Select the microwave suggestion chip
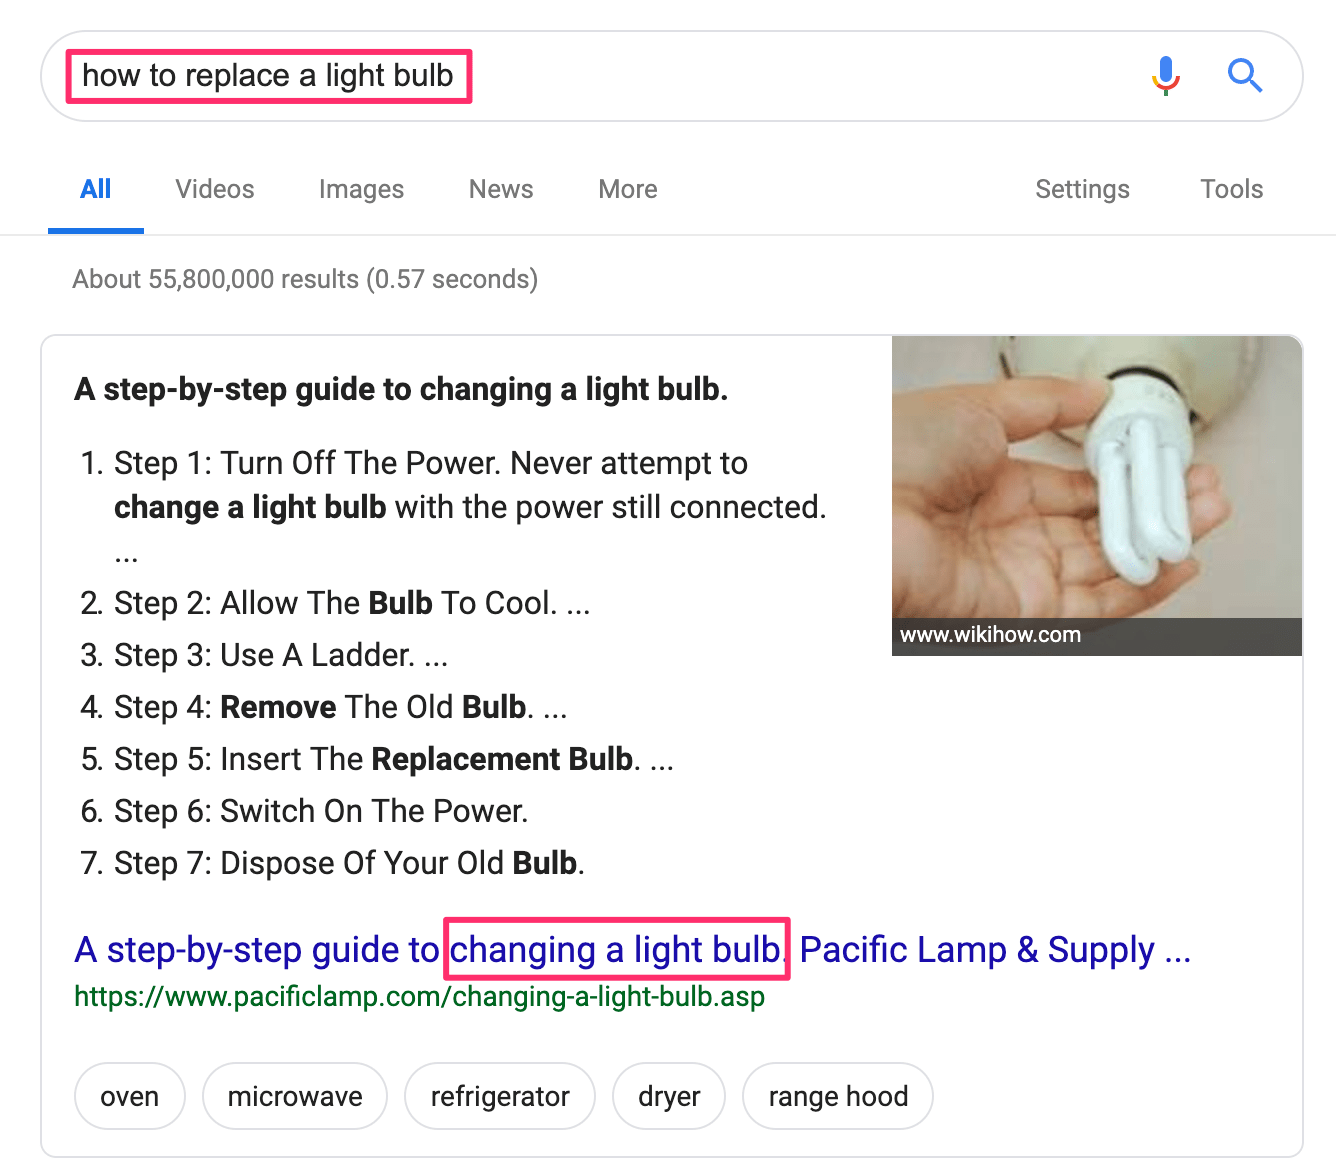This screenshot has height=1164, width=1336. pyautogui.click(x=295, y=1096)
